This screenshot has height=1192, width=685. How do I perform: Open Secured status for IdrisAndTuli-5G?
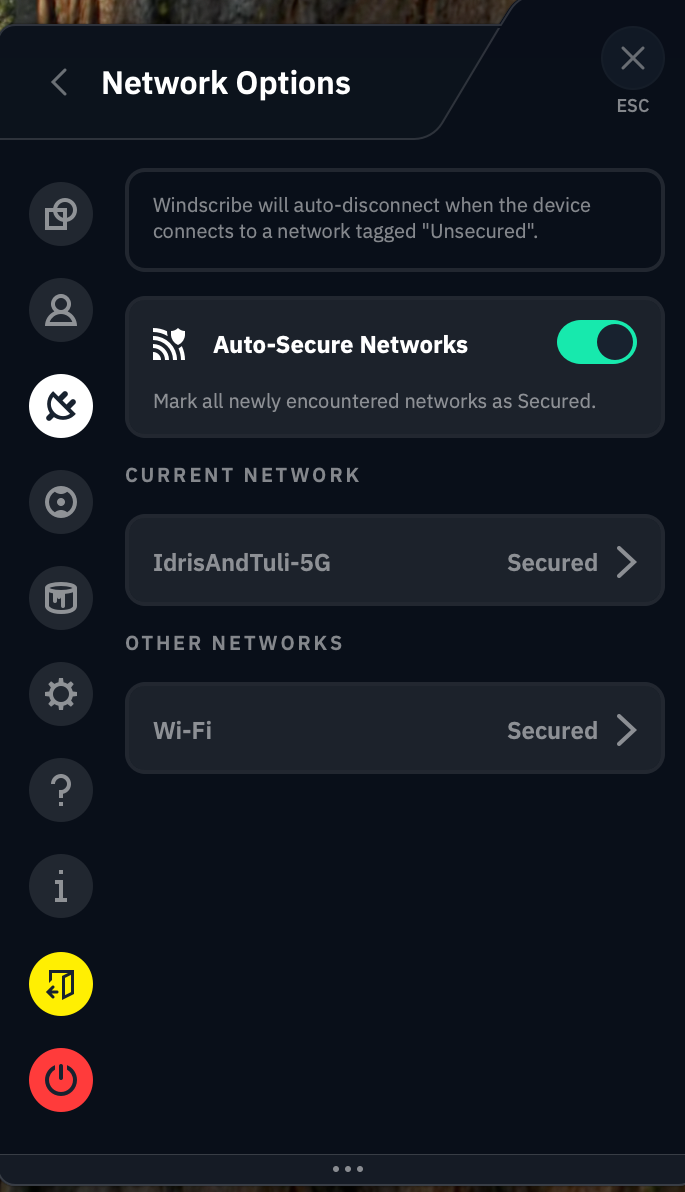(x=552, y=562)
